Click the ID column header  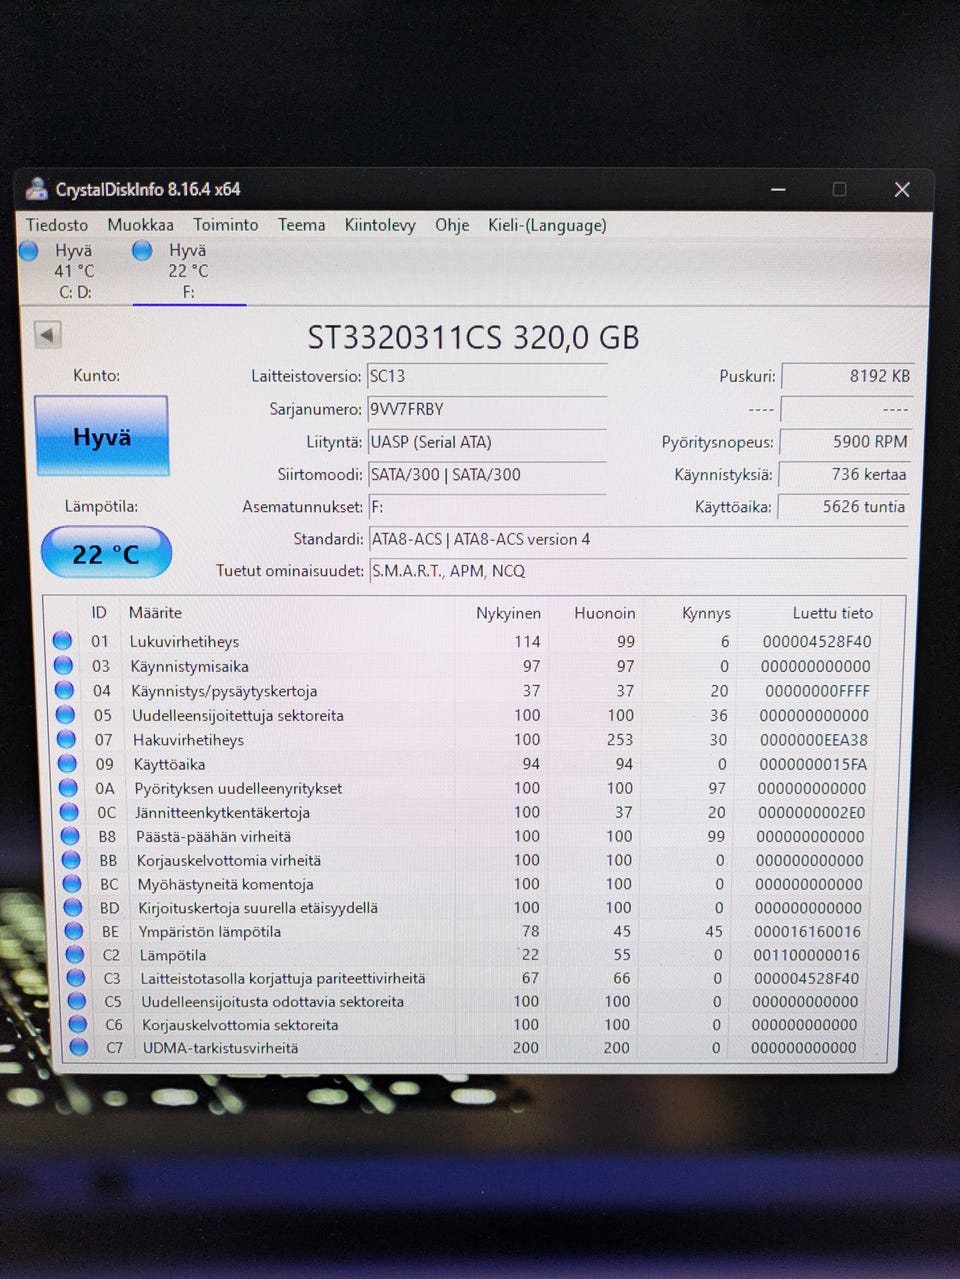point(99,613)
